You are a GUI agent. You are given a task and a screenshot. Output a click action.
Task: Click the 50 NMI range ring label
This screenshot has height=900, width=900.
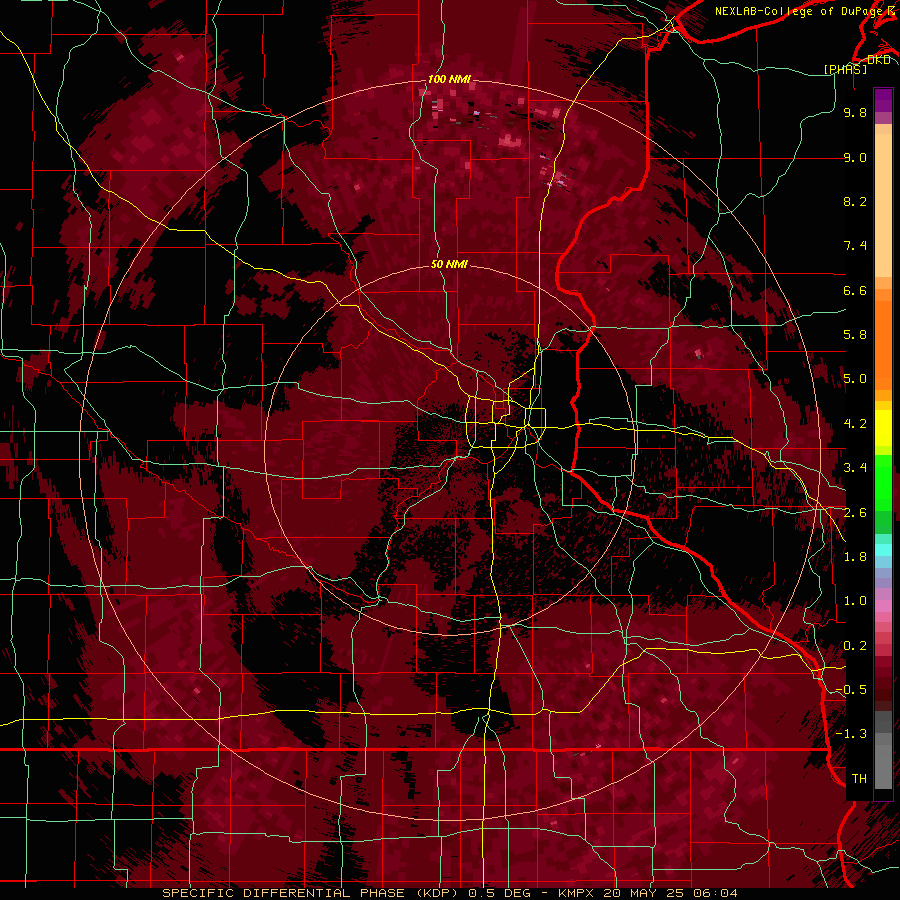click(x=449, y=264)
